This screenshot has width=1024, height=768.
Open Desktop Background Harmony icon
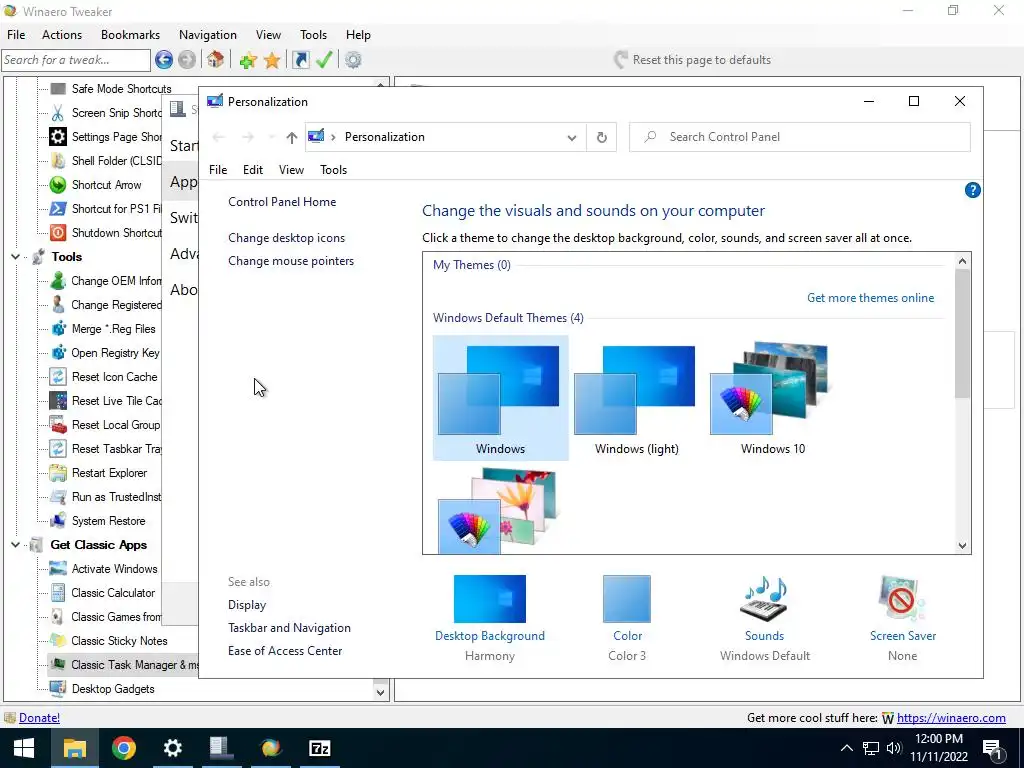click(490, 599)
